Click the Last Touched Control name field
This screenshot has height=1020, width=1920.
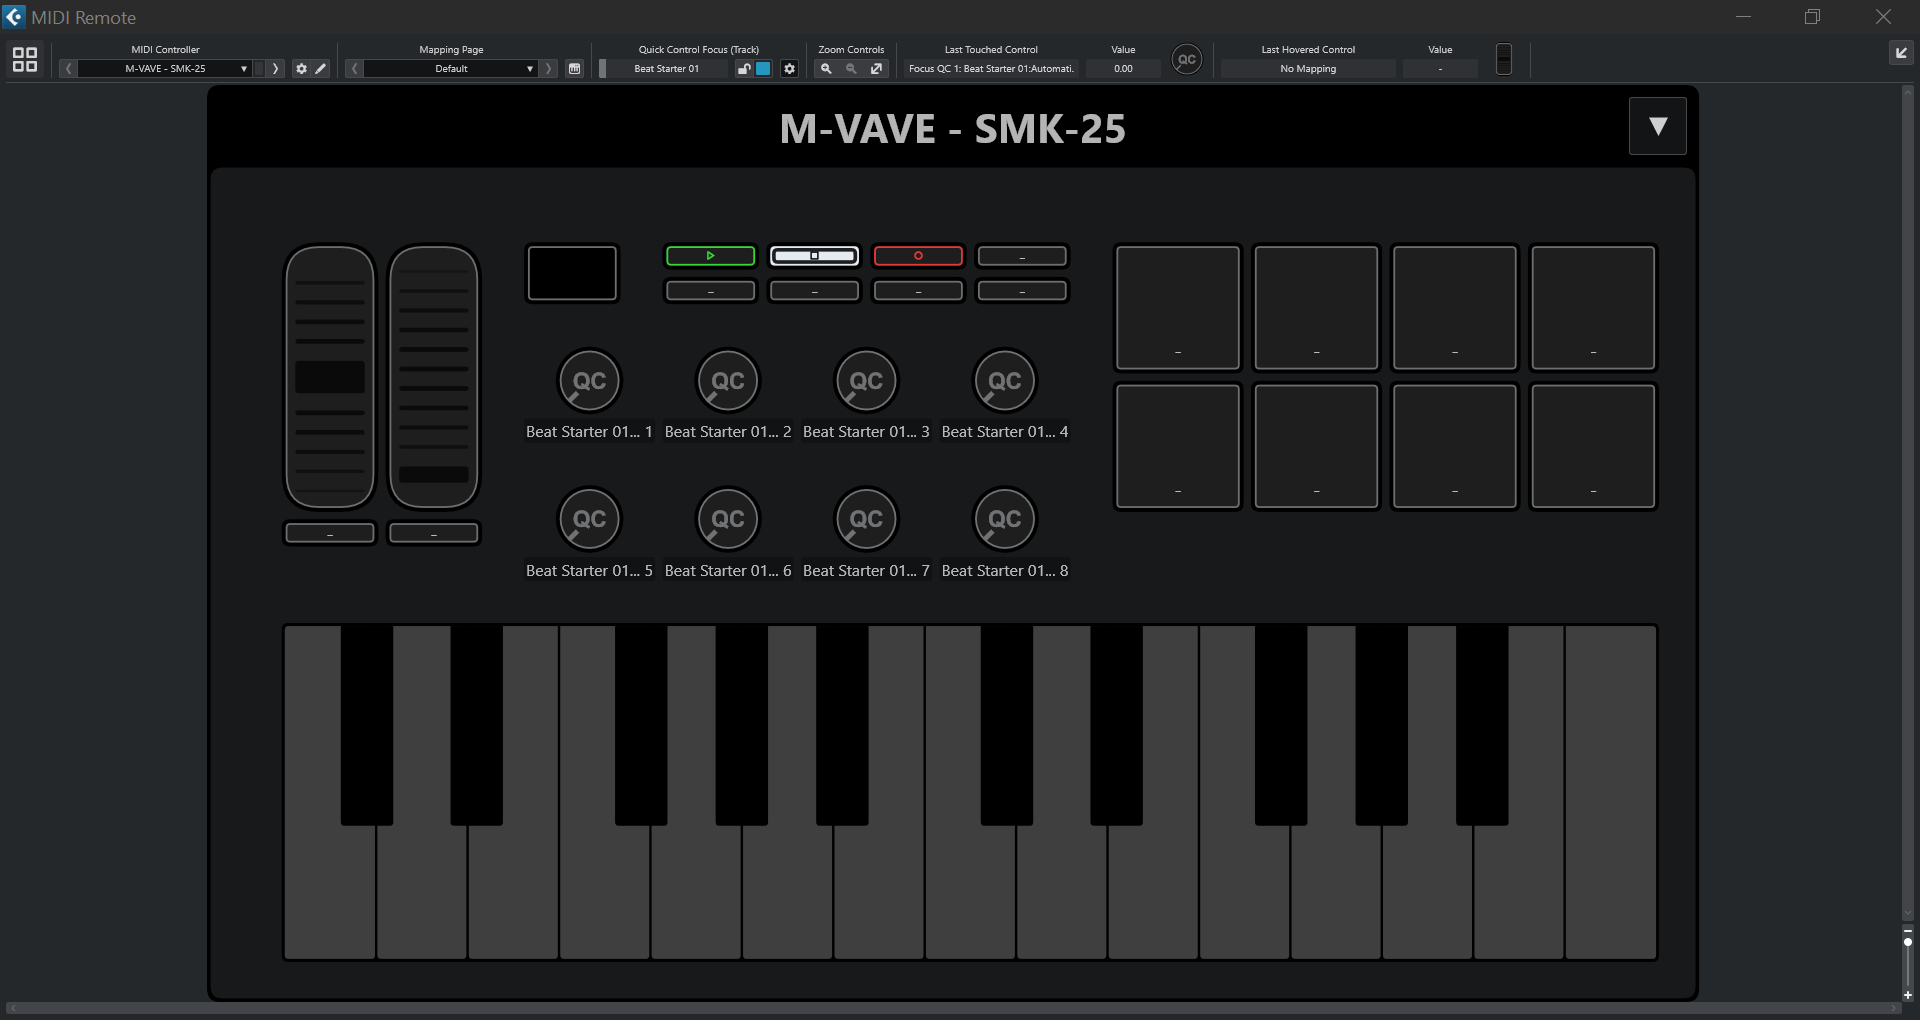(991, 69)
